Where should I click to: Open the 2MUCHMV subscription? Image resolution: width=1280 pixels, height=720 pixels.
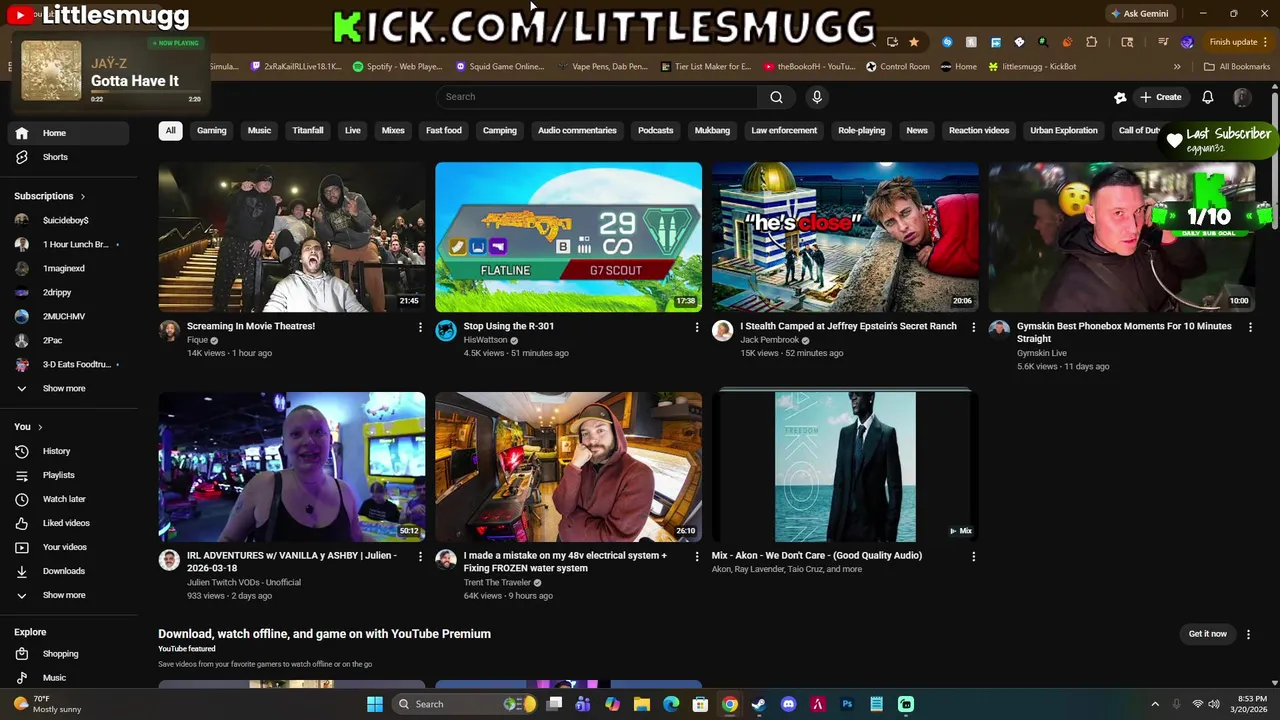coord(69,316)
